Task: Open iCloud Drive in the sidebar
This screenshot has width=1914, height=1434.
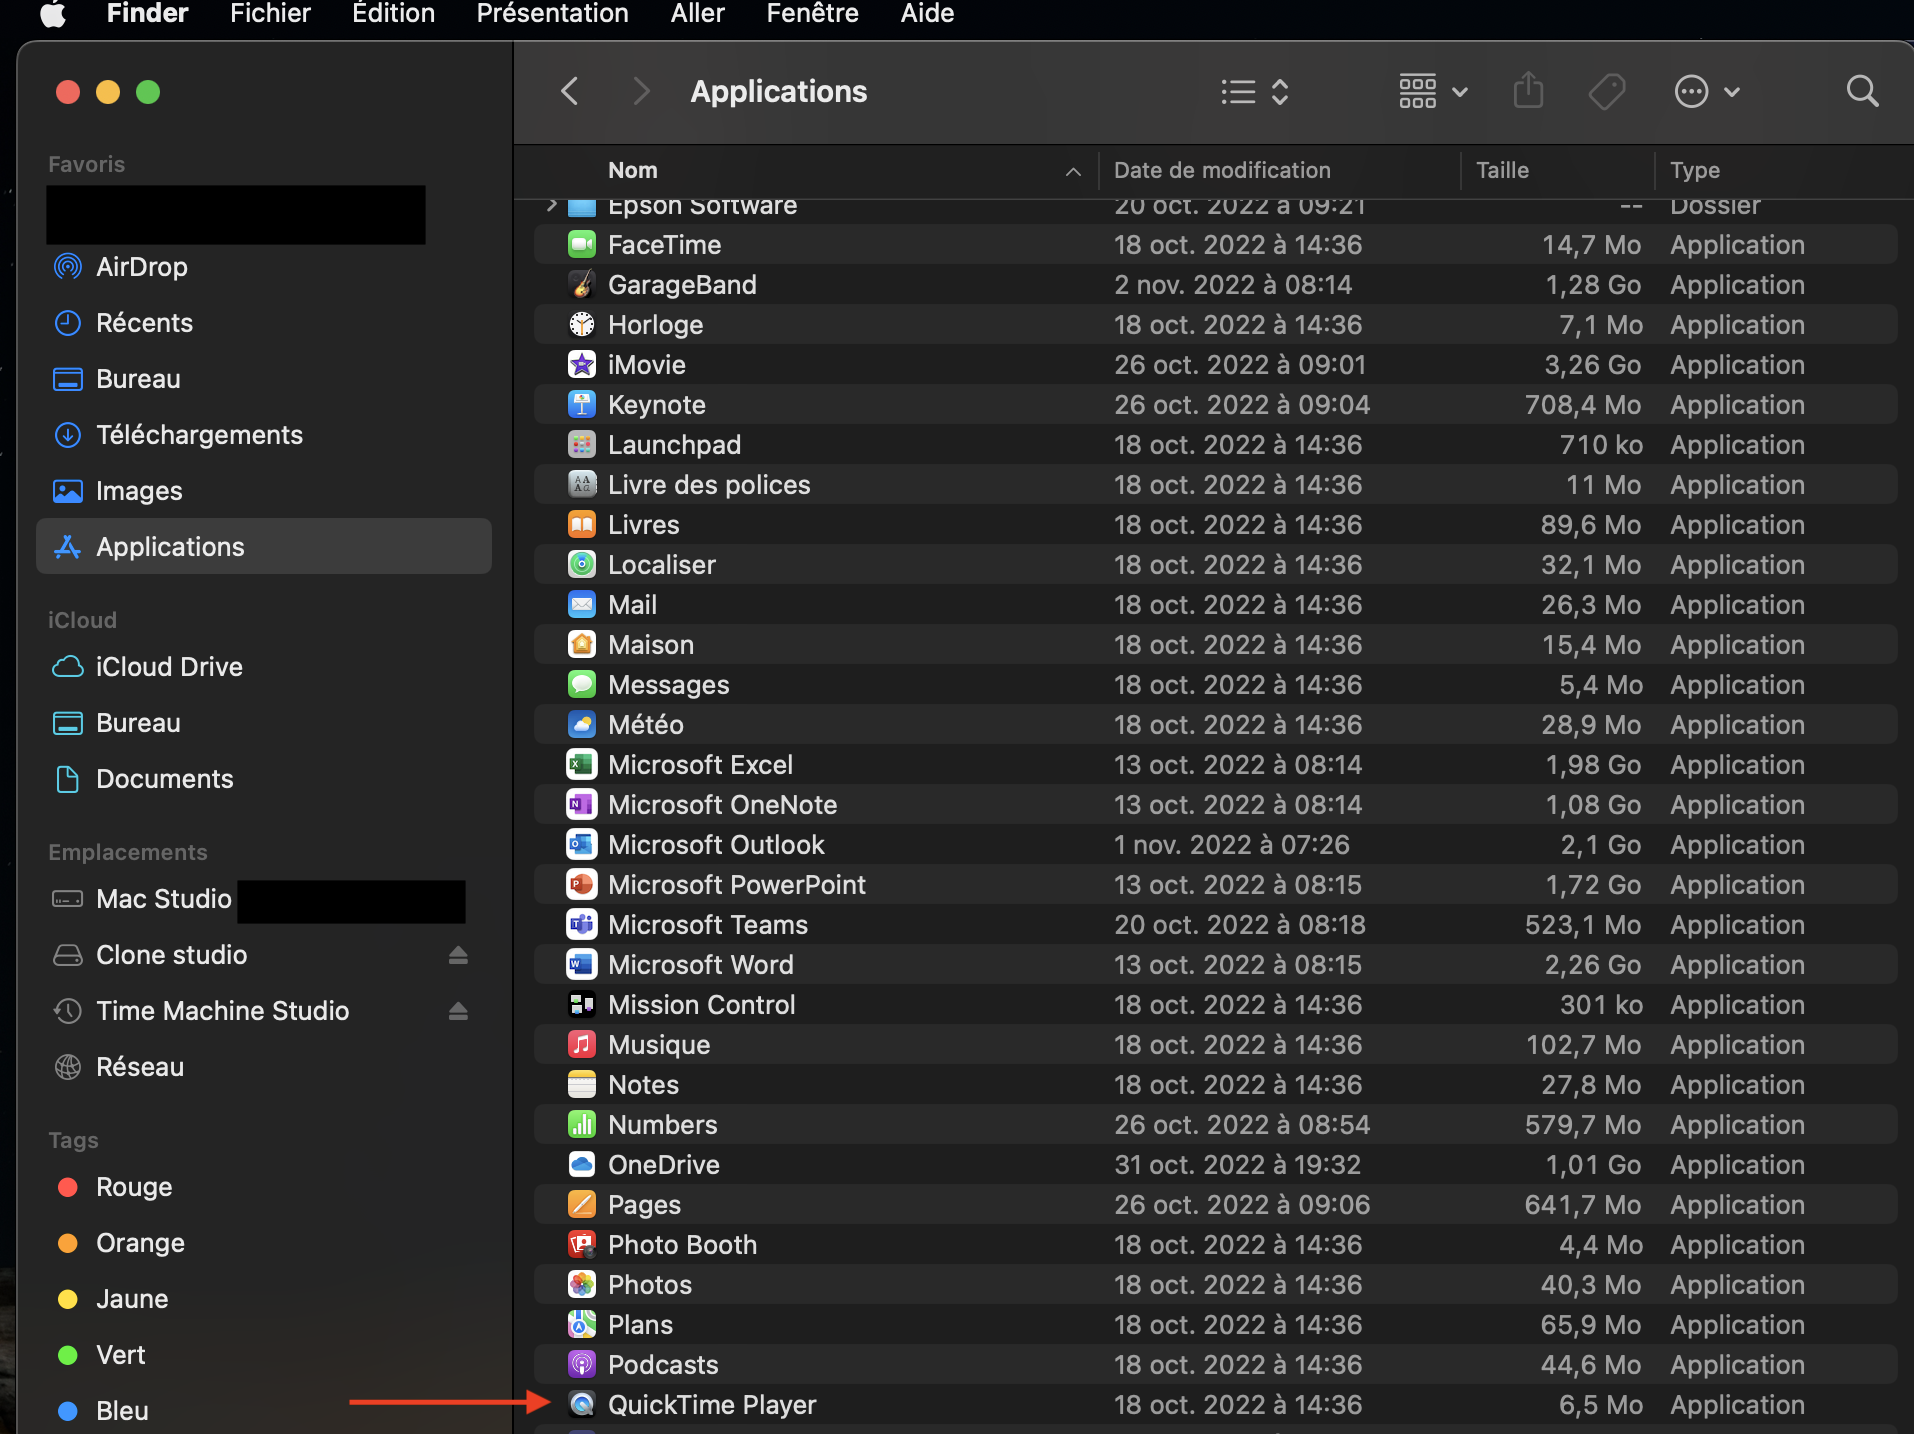Action: tap(264, 667)
